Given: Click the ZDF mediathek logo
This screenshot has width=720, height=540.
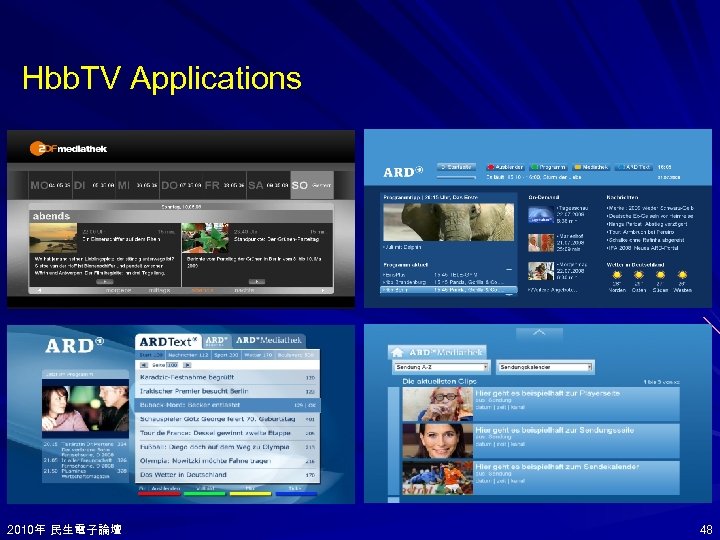Looking at the screenshot, I should coord(68,148).
